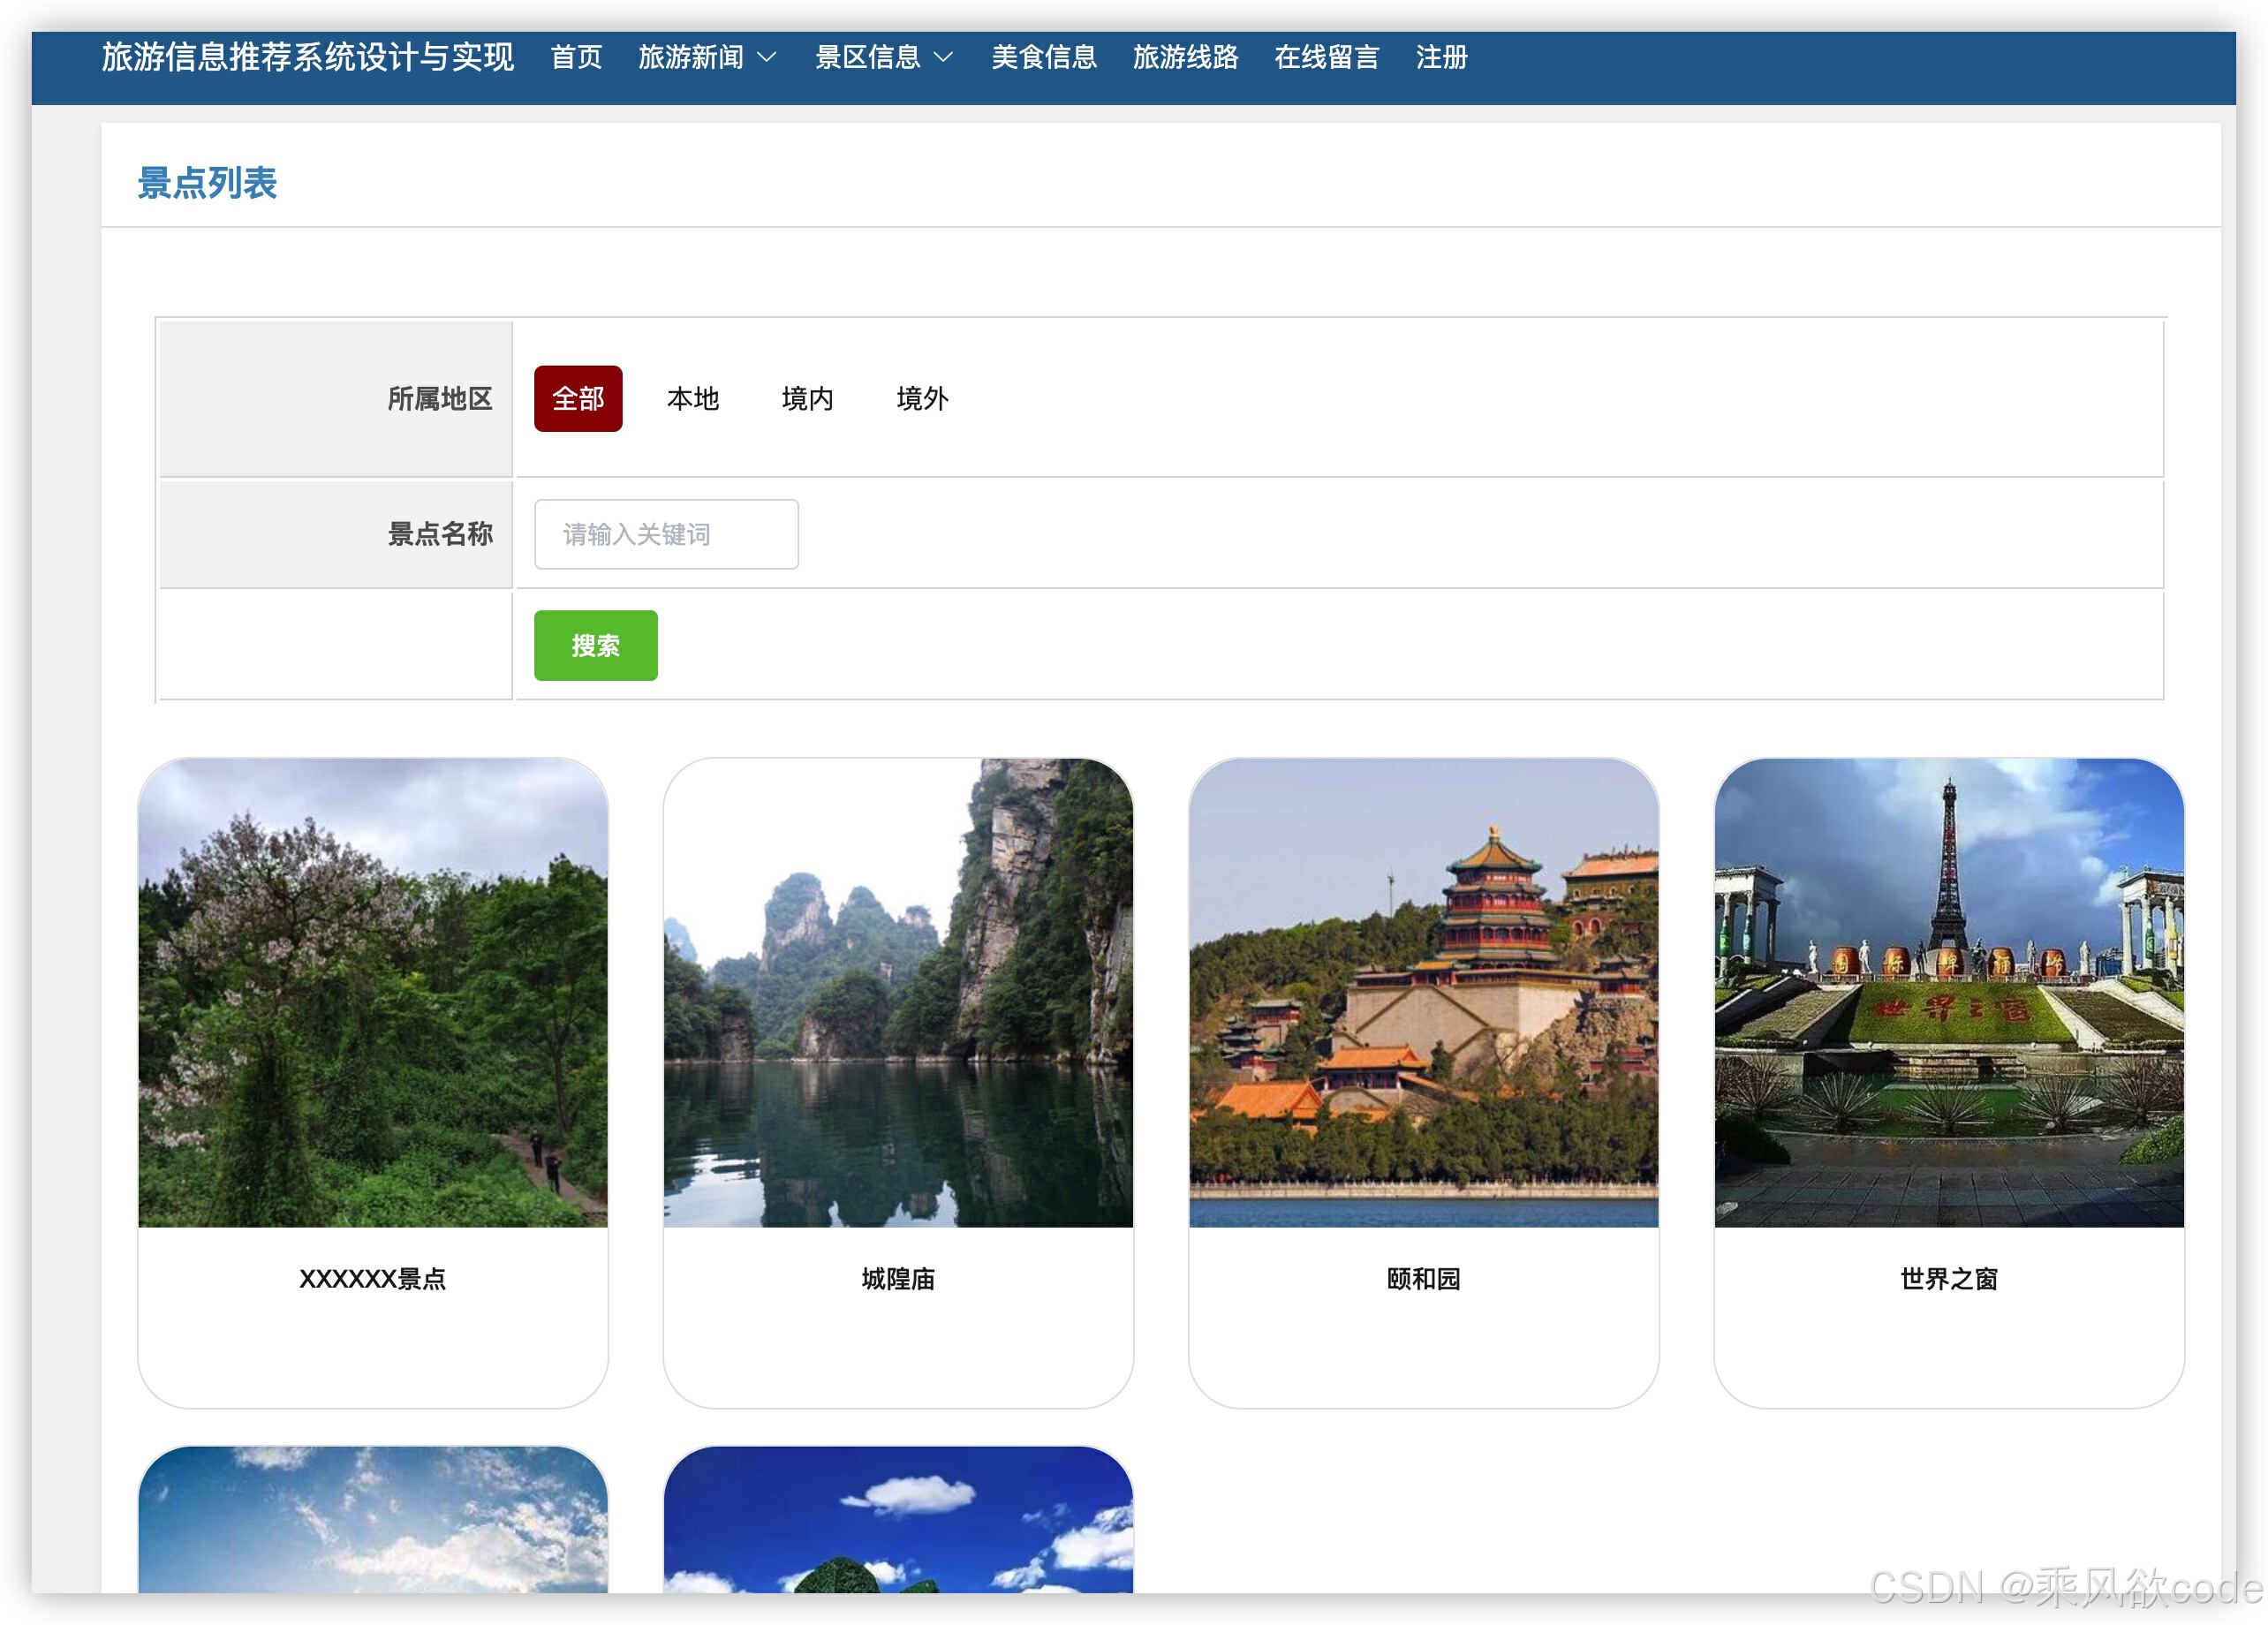Select the 境外 region filter
The height and width of the screenshot is (1625, 2268).
[923, 399]
